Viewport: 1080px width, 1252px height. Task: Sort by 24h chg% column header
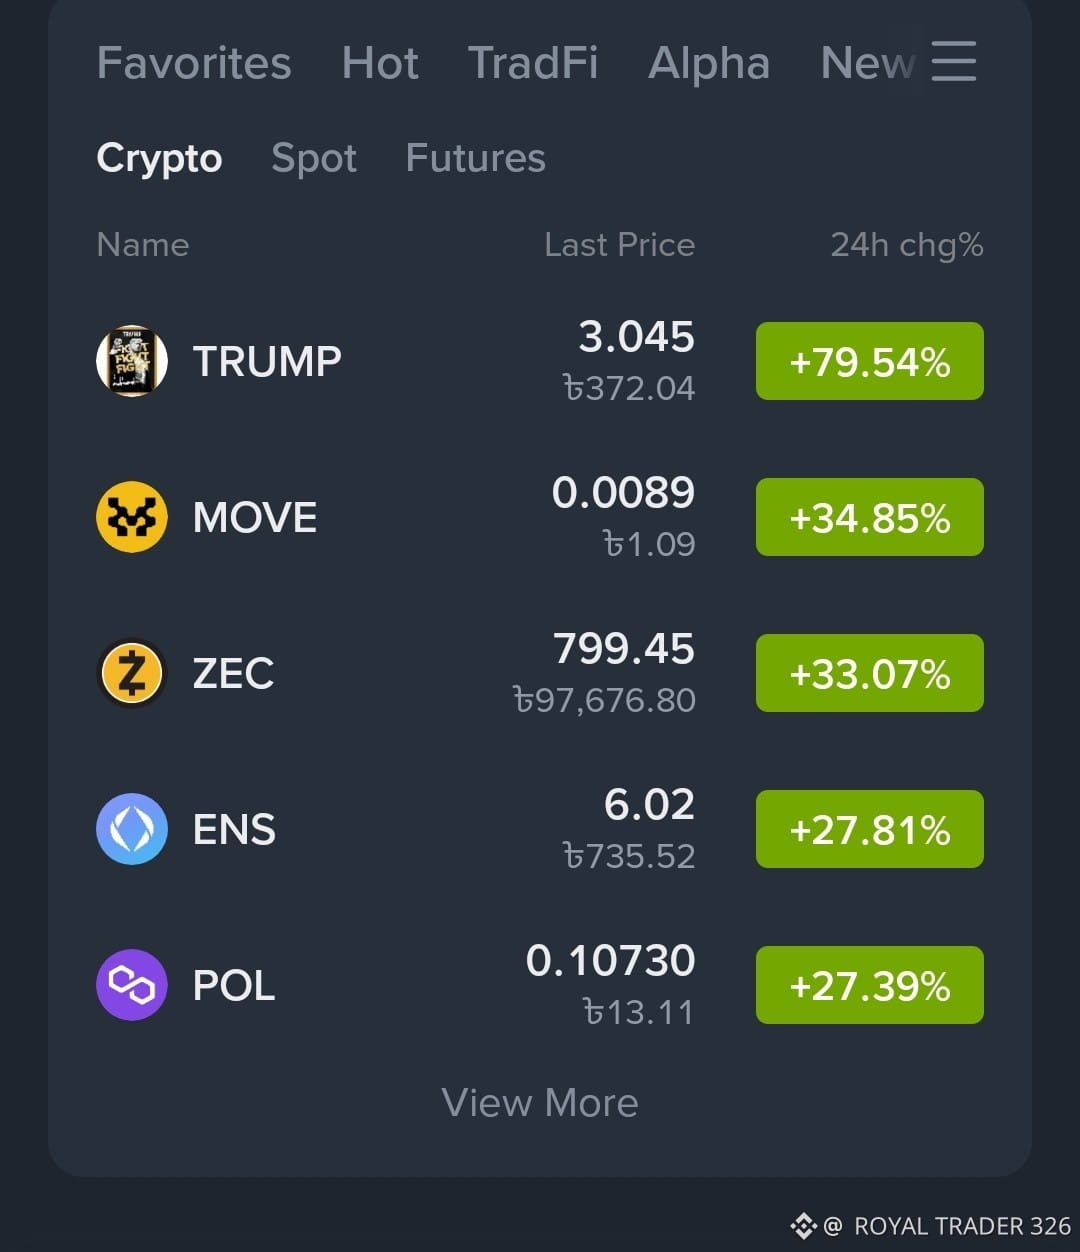click(x=907, y=245)
